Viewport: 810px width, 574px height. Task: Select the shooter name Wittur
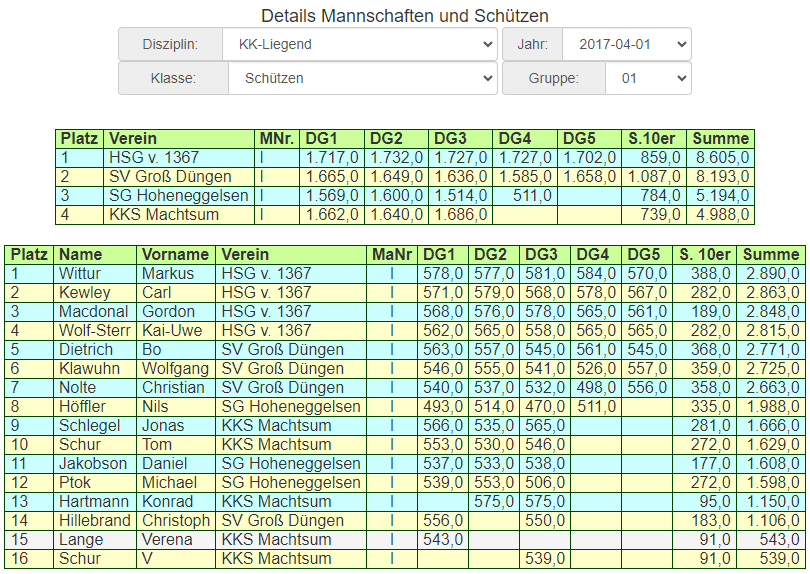point(80,274)
